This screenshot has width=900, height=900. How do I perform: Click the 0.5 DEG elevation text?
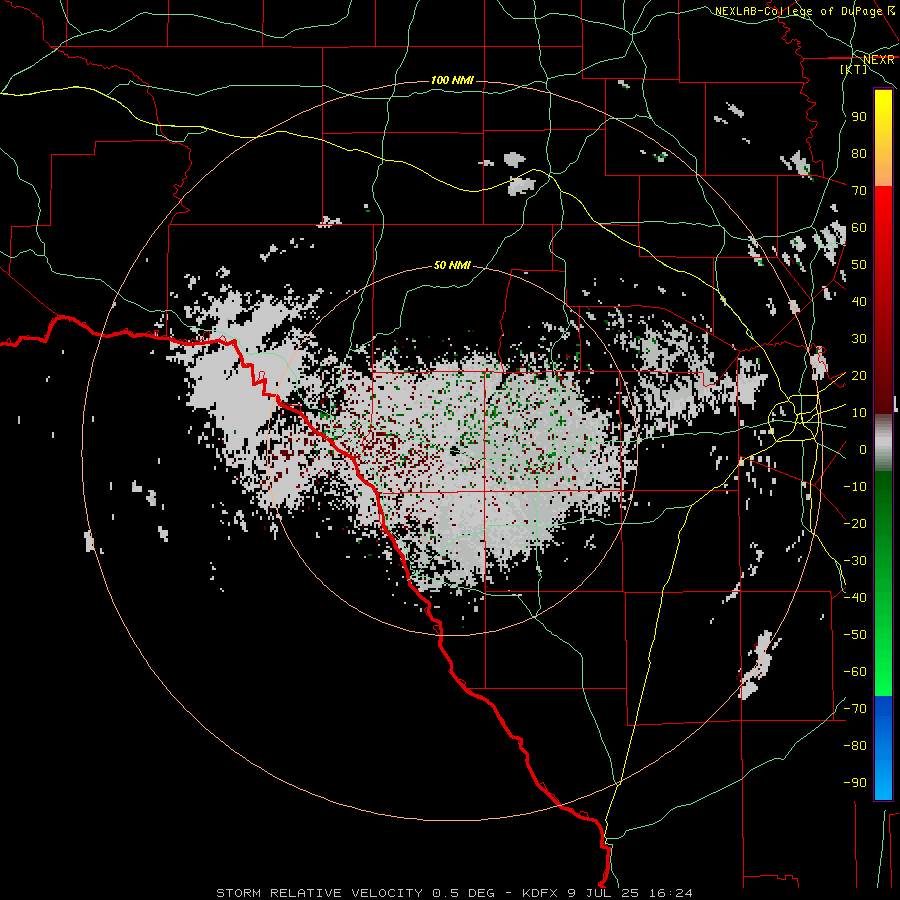tap(463, 893)
